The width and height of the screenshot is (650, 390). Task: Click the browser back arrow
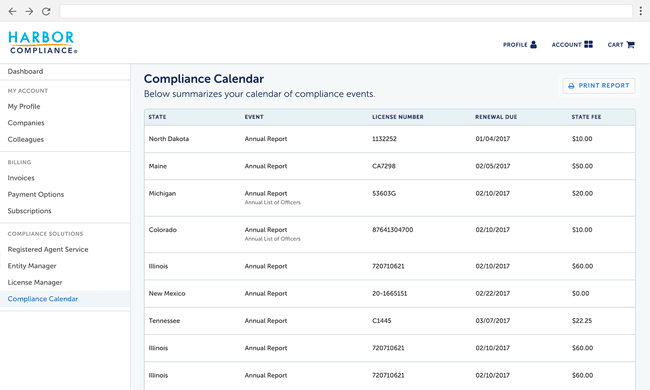[12, 12]
